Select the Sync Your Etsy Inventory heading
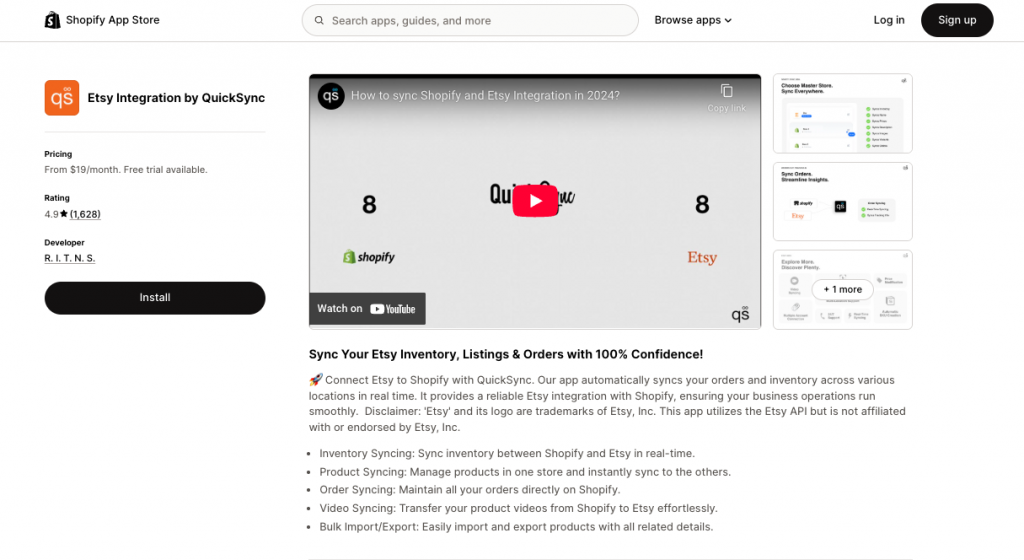Screen dimensions: 1024x560 [506, 354]
